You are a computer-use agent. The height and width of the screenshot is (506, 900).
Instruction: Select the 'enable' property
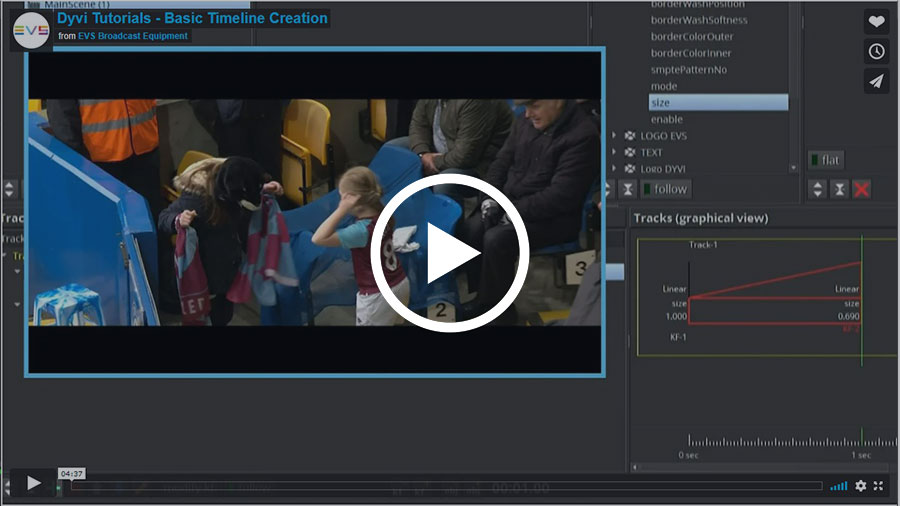[x=666, y=119]
